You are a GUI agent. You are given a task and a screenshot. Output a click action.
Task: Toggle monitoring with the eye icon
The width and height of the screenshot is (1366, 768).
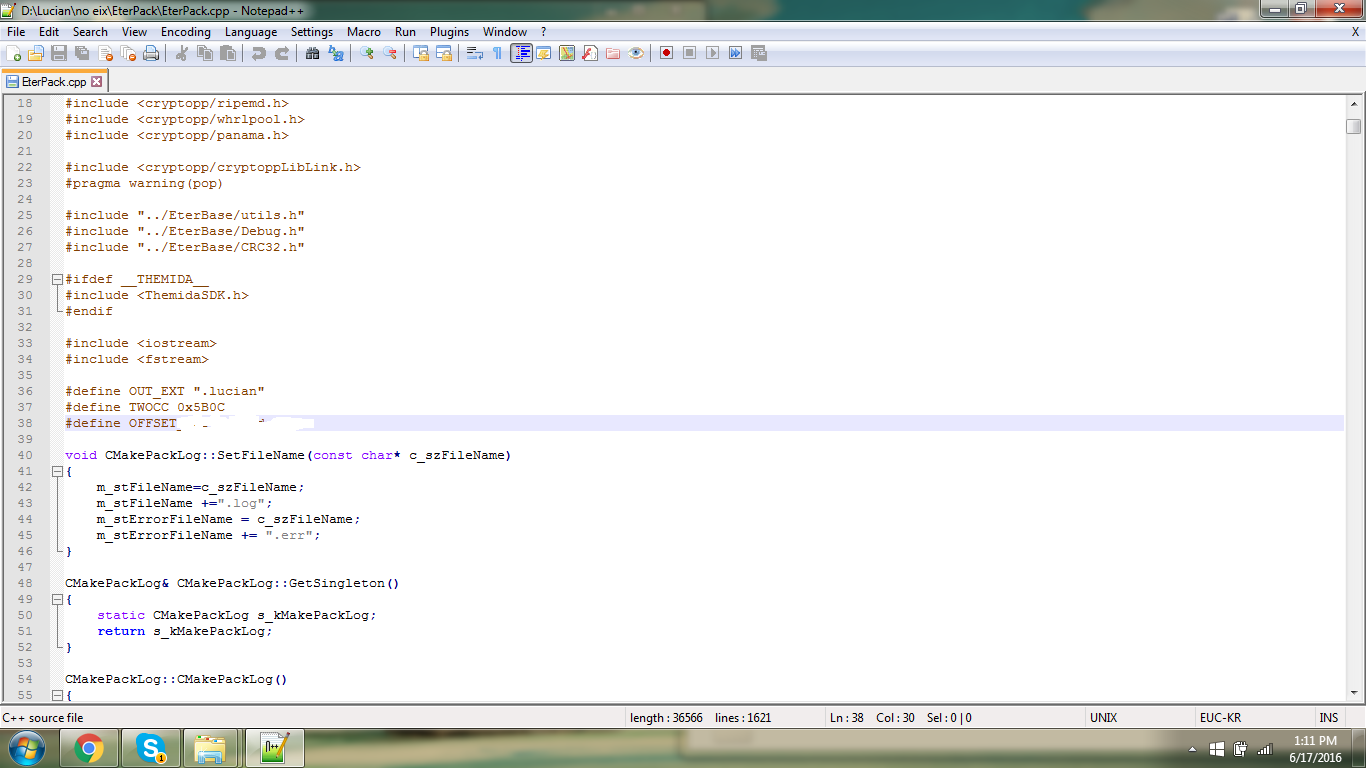[x=636, y=53]
